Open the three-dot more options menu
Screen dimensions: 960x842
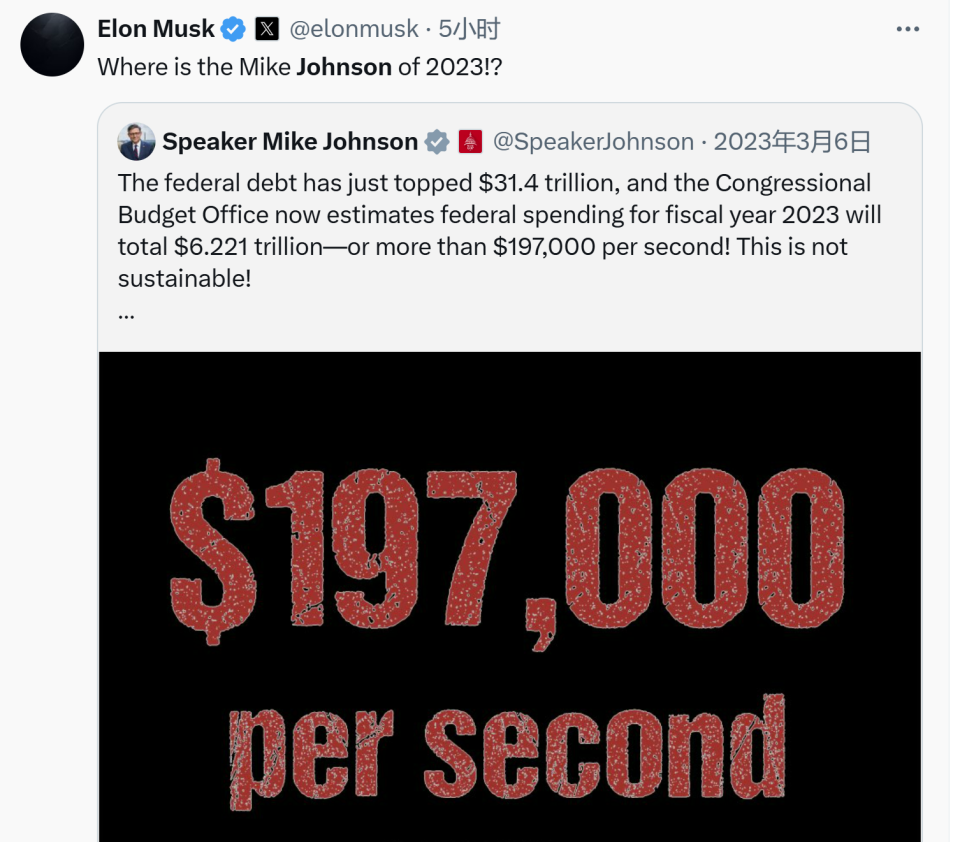point(907,29)
